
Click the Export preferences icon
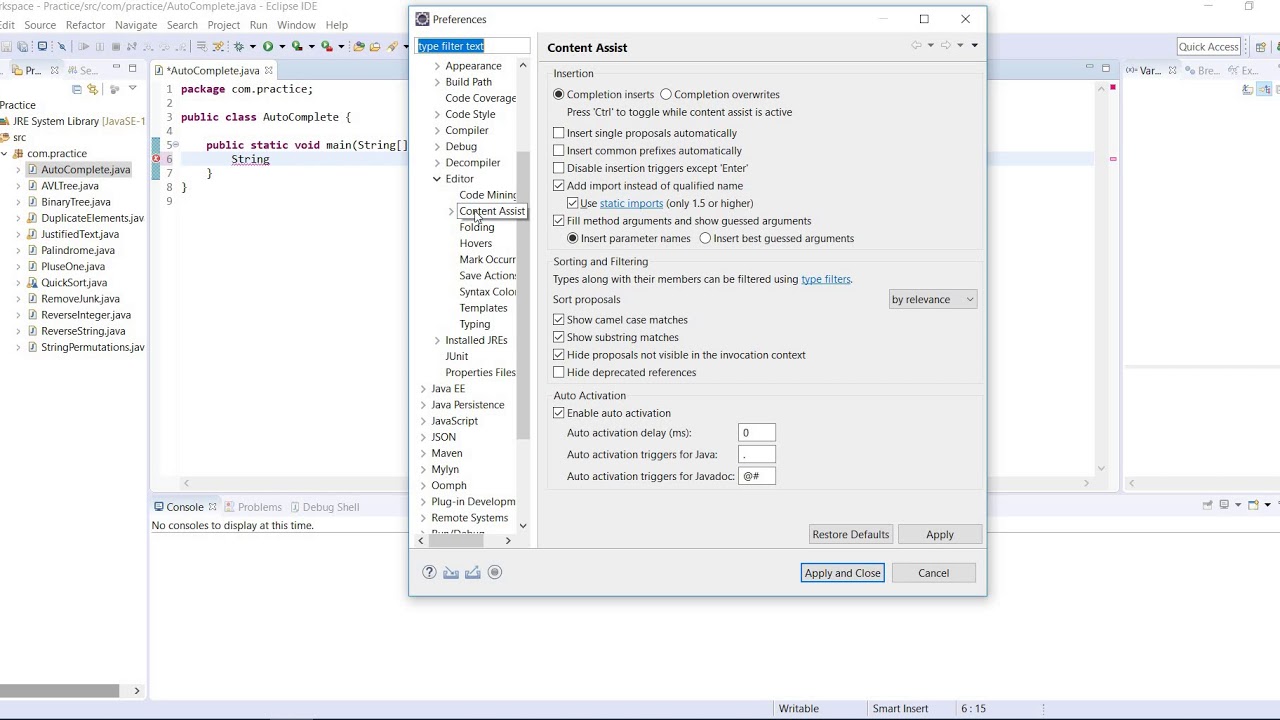[473, 572]
